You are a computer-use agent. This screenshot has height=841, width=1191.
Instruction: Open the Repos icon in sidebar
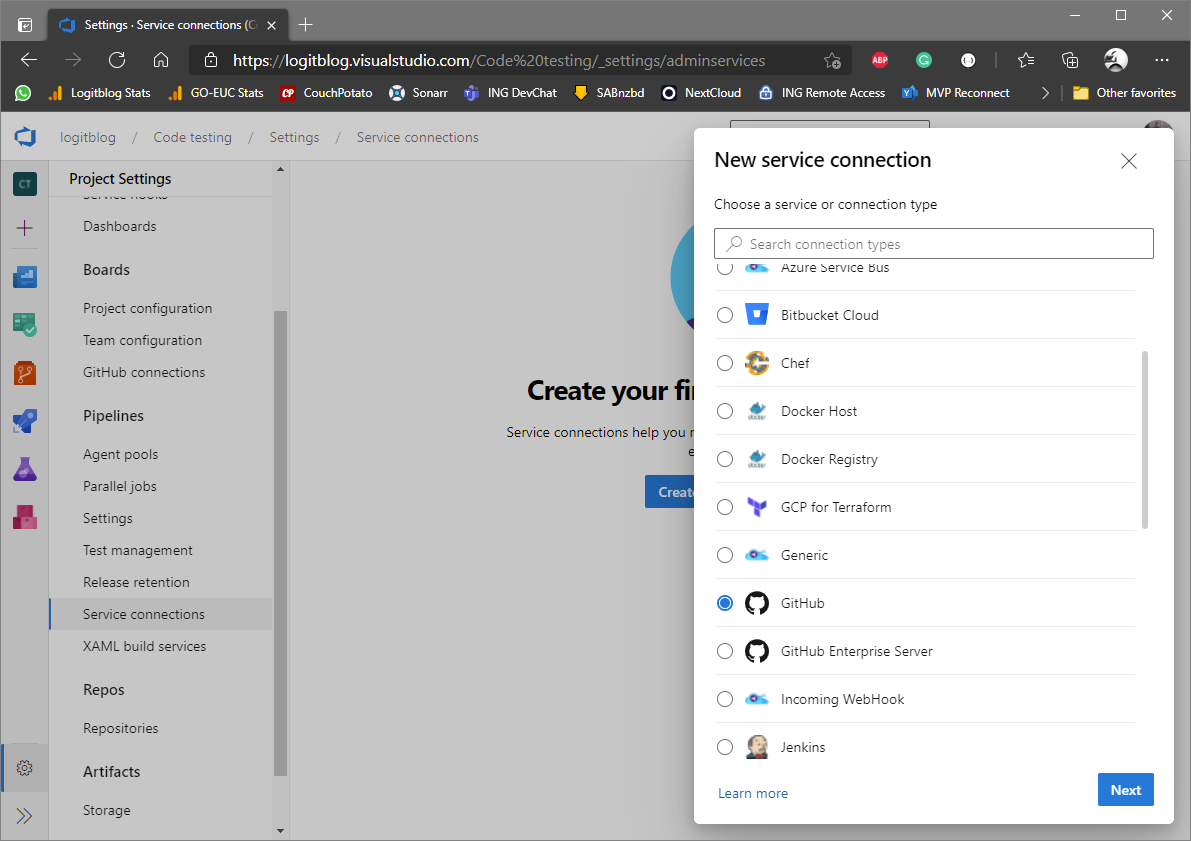click(25, 373)
